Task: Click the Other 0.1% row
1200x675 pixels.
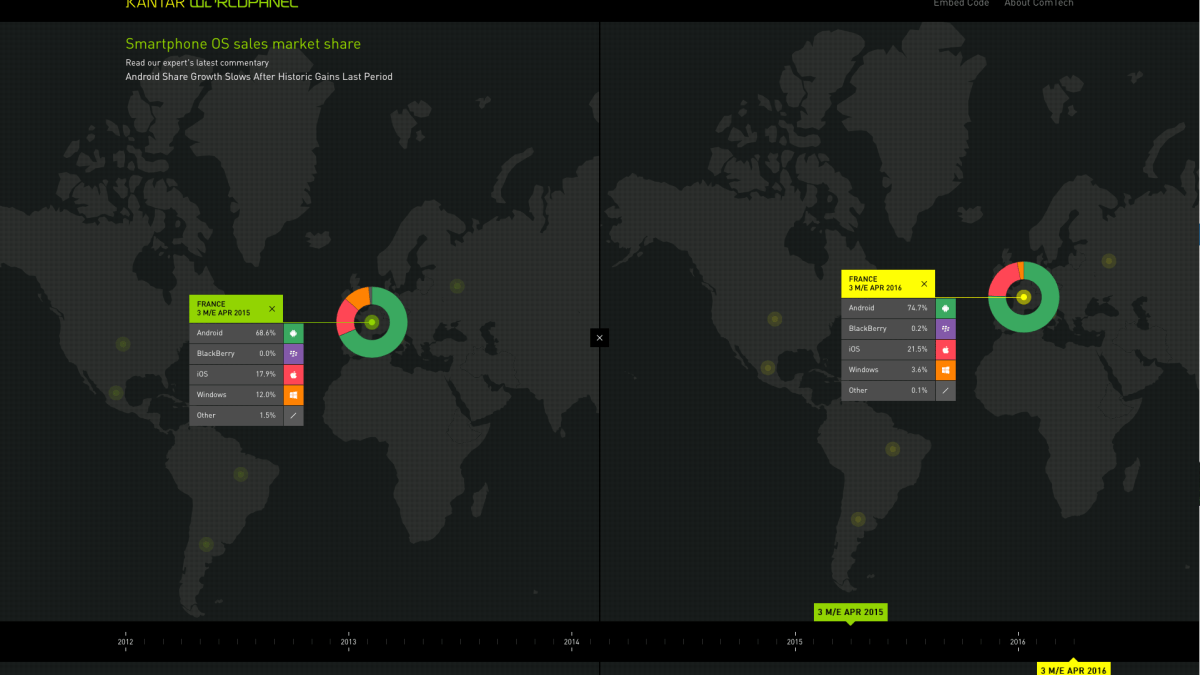Action: (x=898, y=390)
